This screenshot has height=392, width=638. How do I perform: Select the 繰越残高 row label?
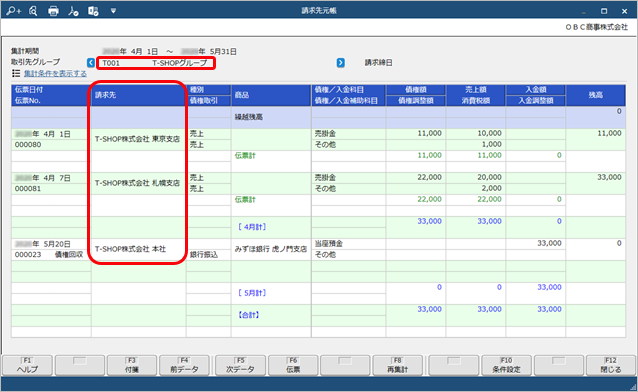click(248, 117)
